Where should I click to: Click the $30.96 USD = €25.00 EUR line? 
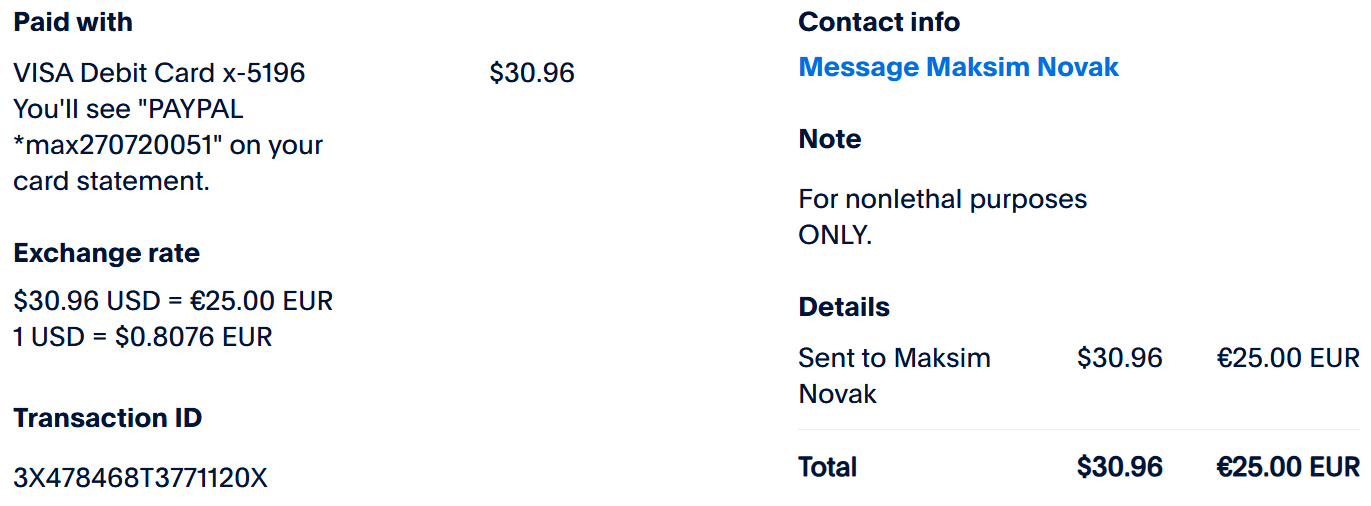pos(173,300)
